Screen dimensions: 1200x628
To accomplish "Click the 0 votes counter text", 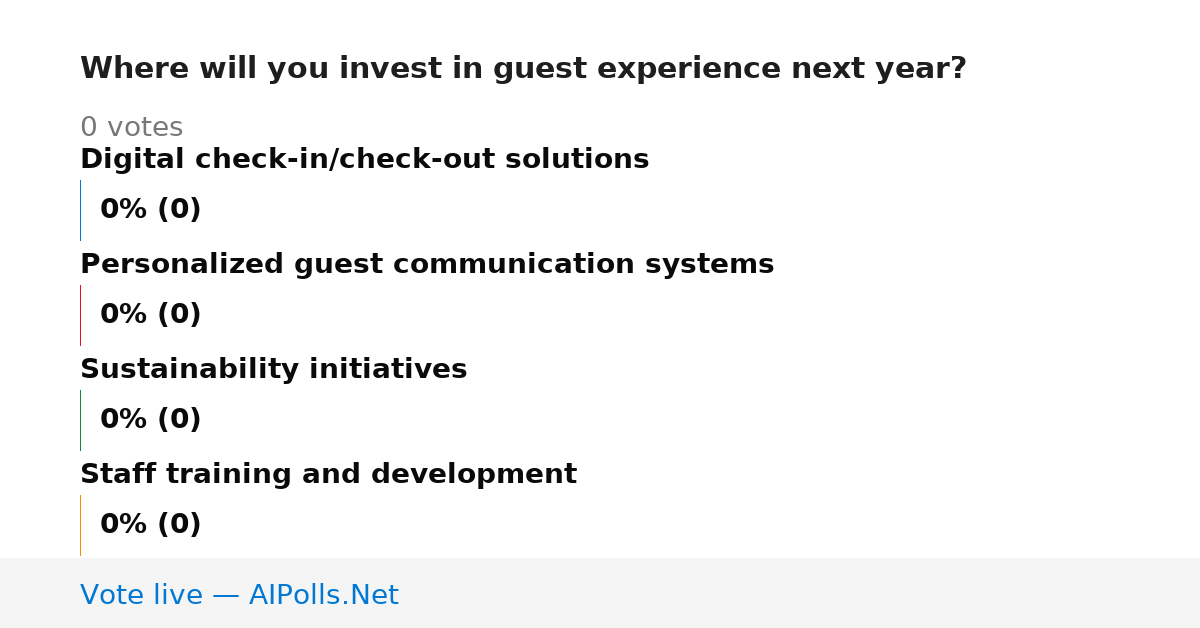I will [x=131, y=127].
